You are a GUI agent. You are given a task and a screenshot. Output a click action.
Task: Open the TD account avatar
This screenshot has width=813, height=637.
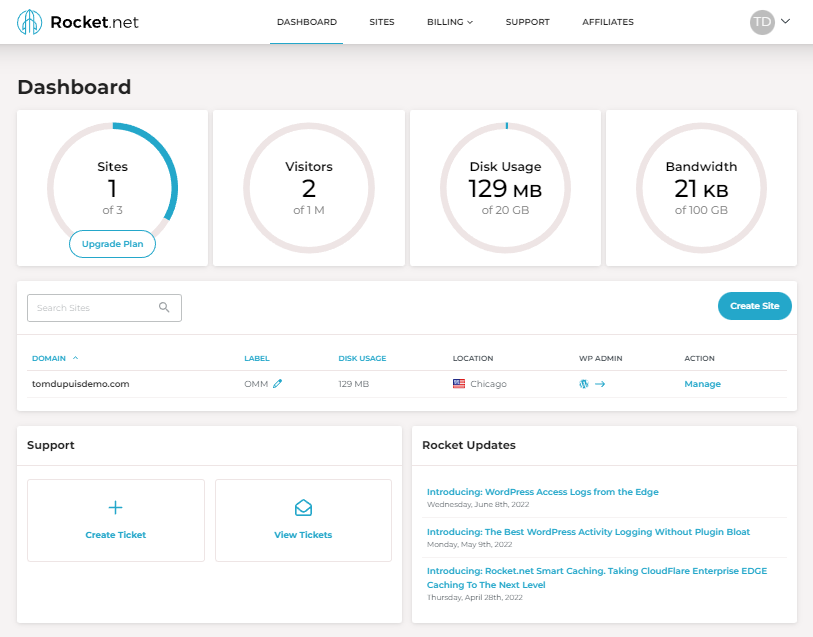pos(761,21)
